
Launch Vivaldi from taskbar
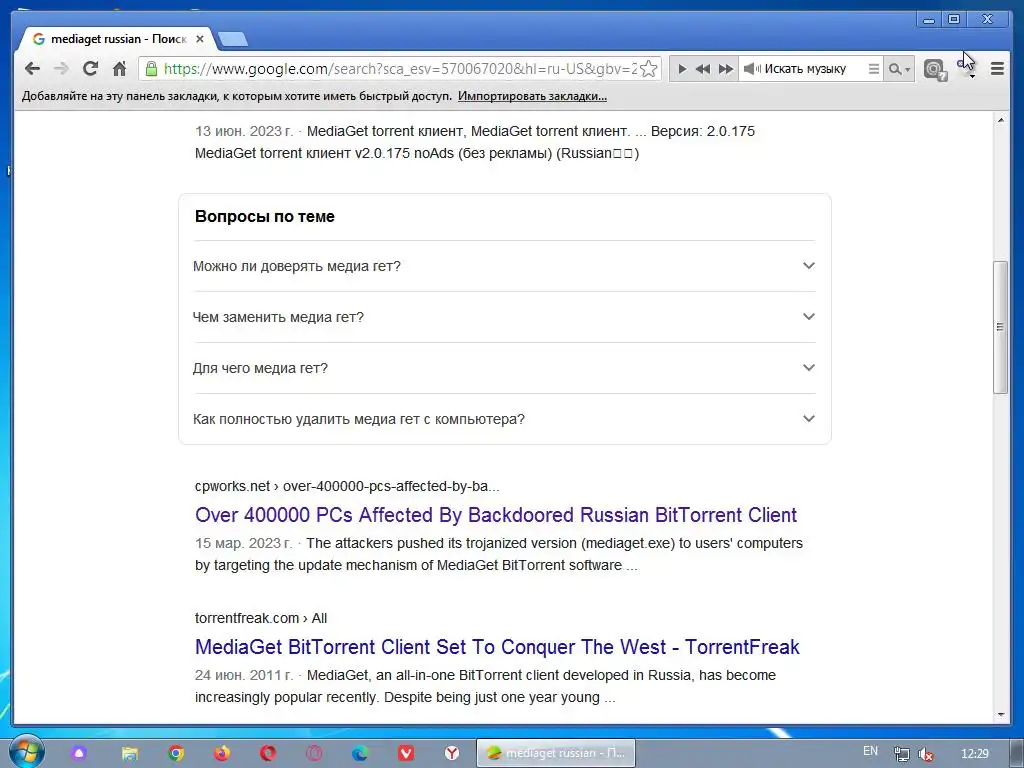[406, 753]
